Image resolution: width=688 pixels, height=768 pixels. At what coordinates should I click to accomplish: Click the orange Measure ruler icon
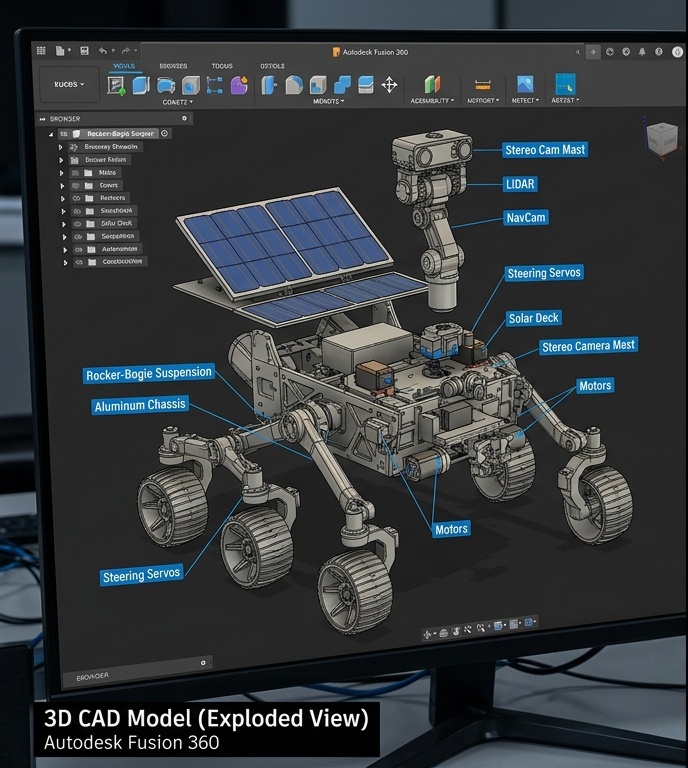coord(483,86)
